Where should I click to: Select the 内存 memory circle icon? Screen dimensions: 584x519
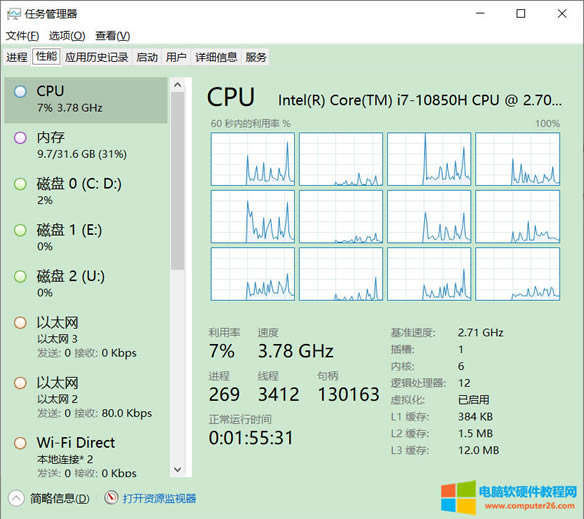point(20,138)
